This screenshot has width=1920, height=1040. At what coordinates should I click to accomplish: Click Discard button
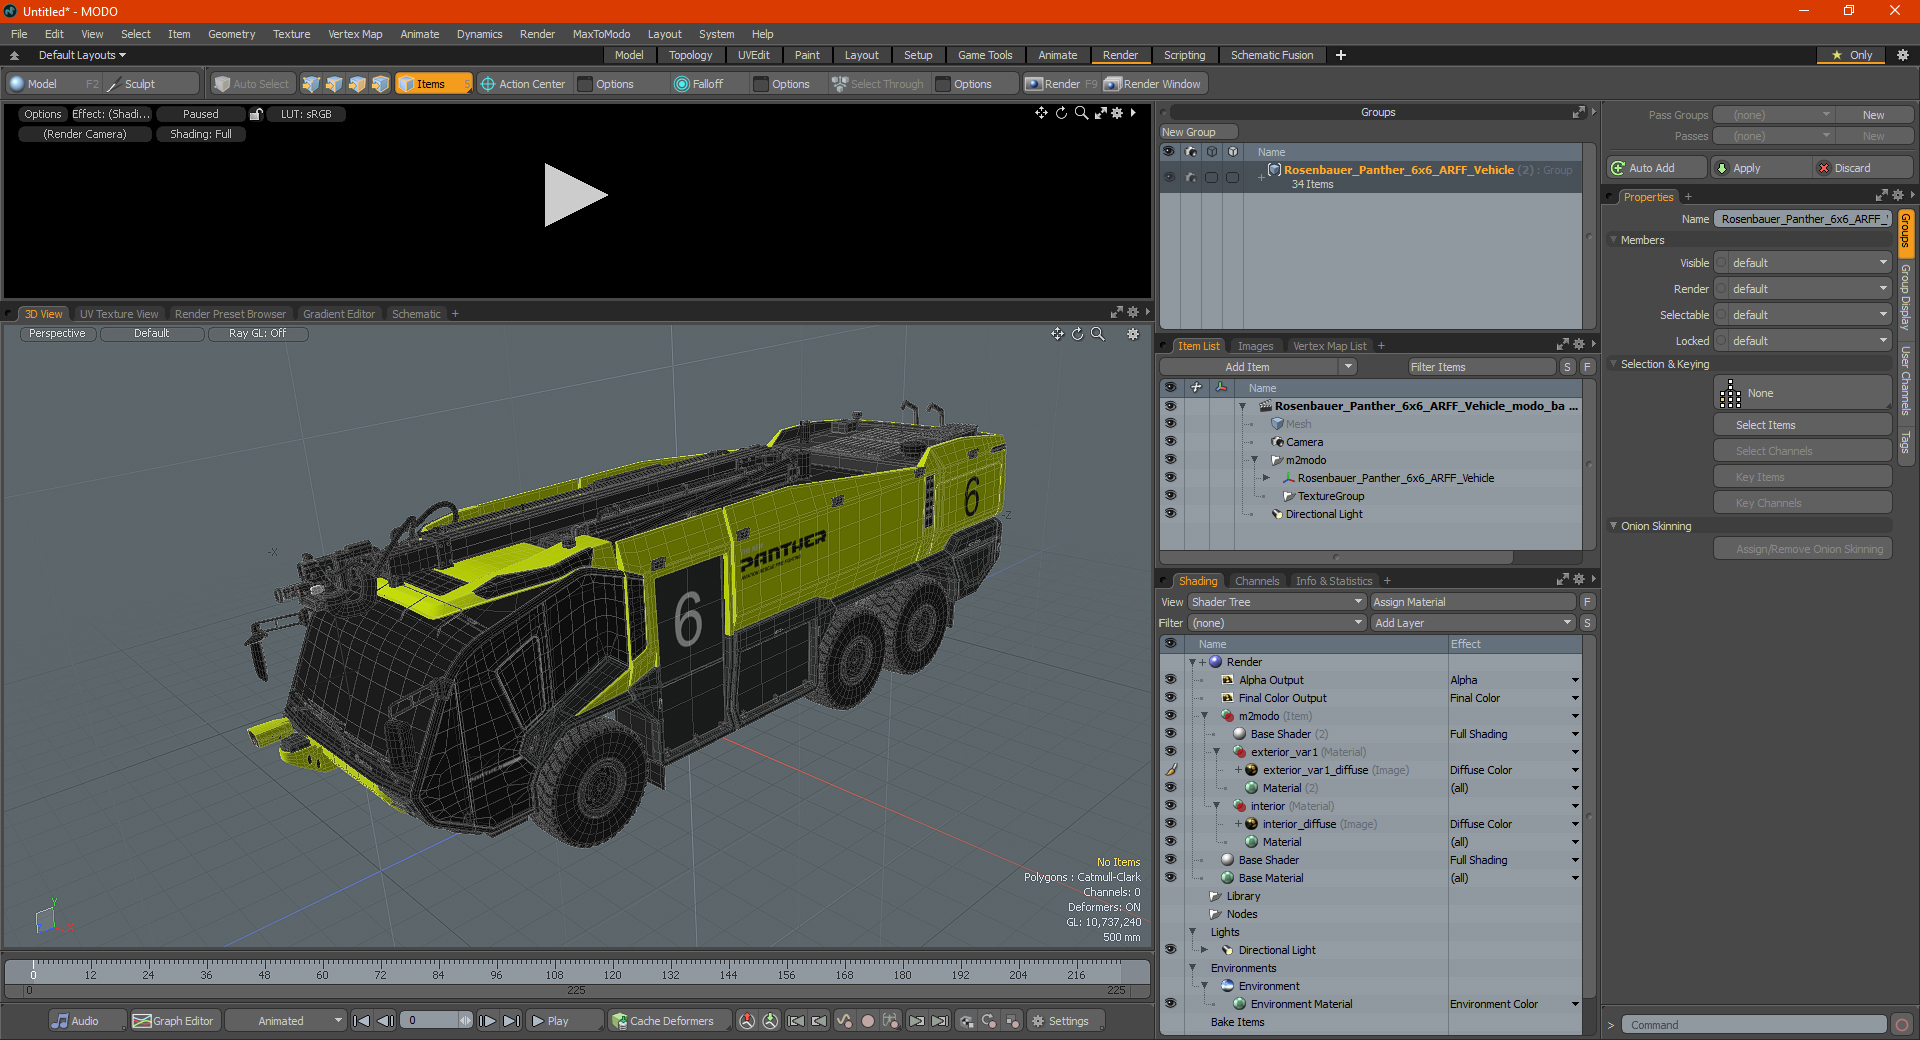pos(1863,168)
